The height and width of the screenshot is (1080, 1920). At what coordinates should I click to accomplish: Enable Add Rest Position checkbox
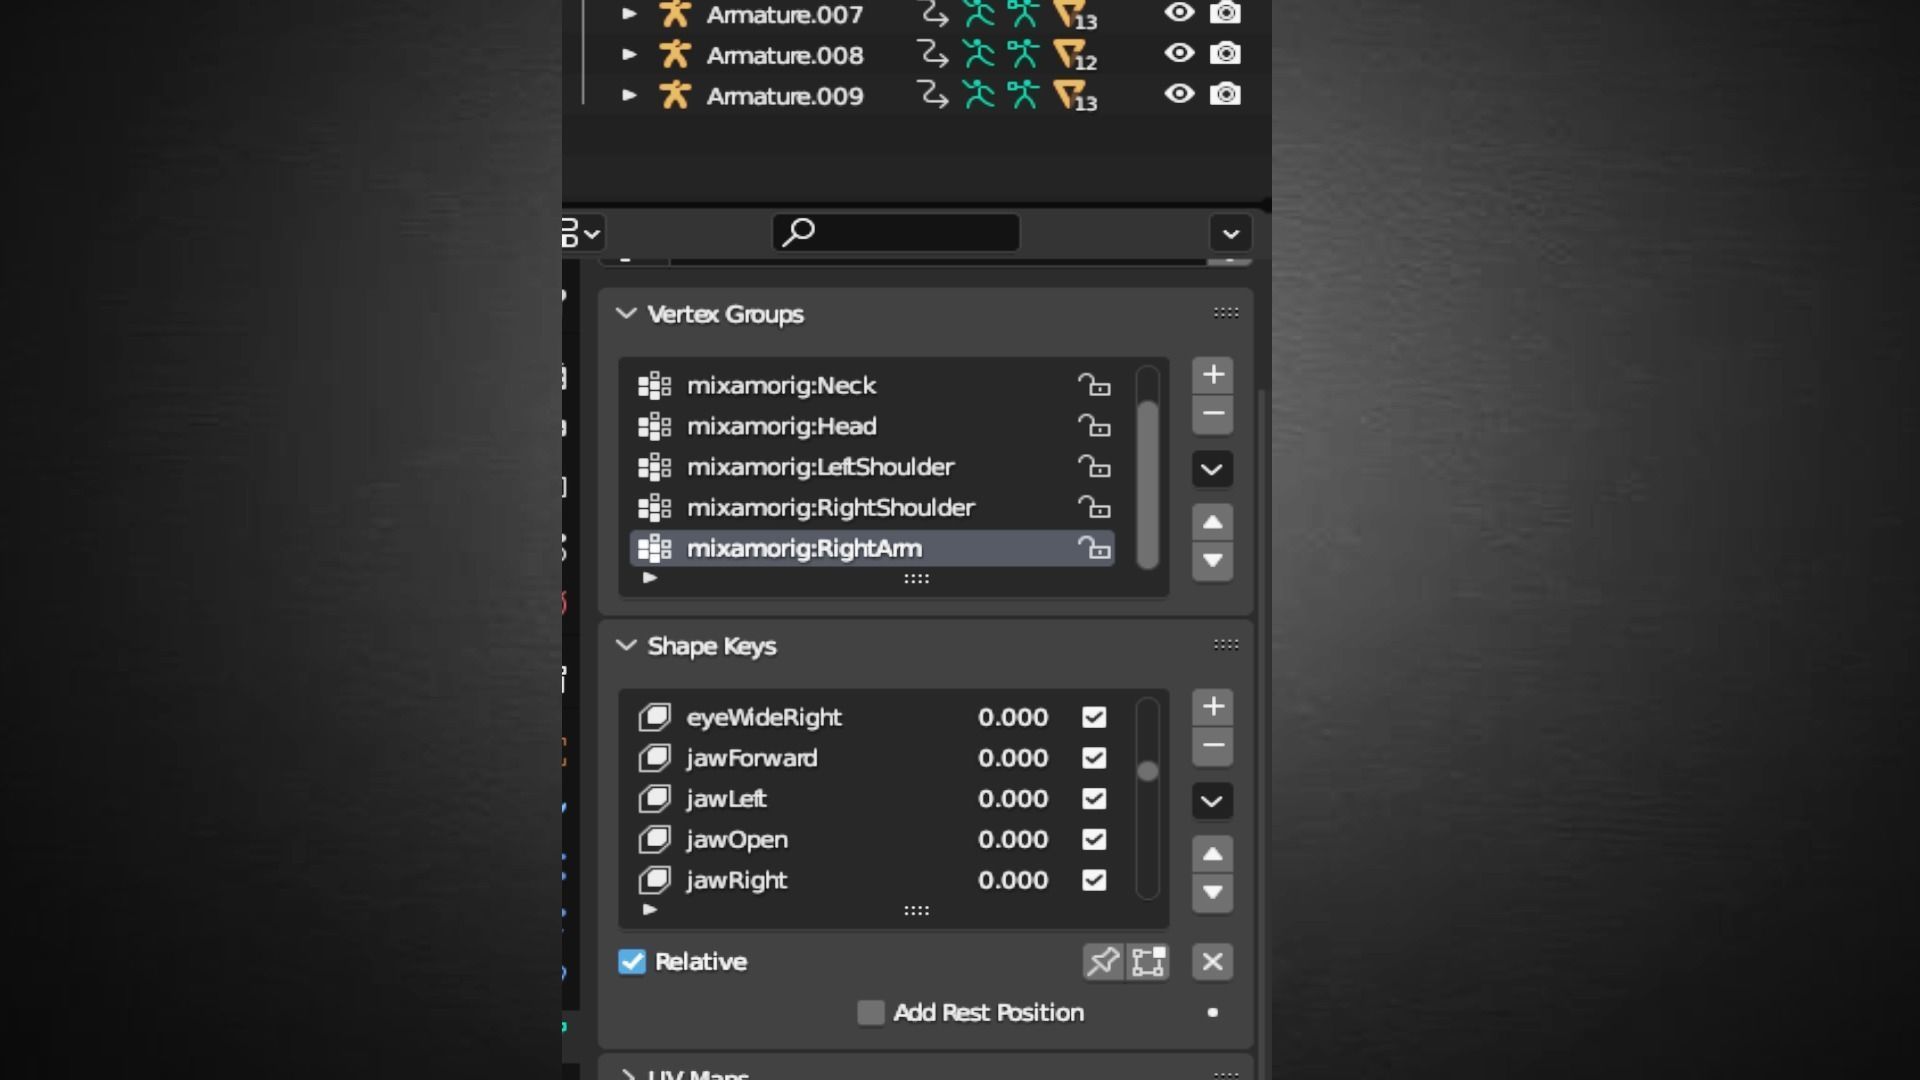pos(871,1013)
